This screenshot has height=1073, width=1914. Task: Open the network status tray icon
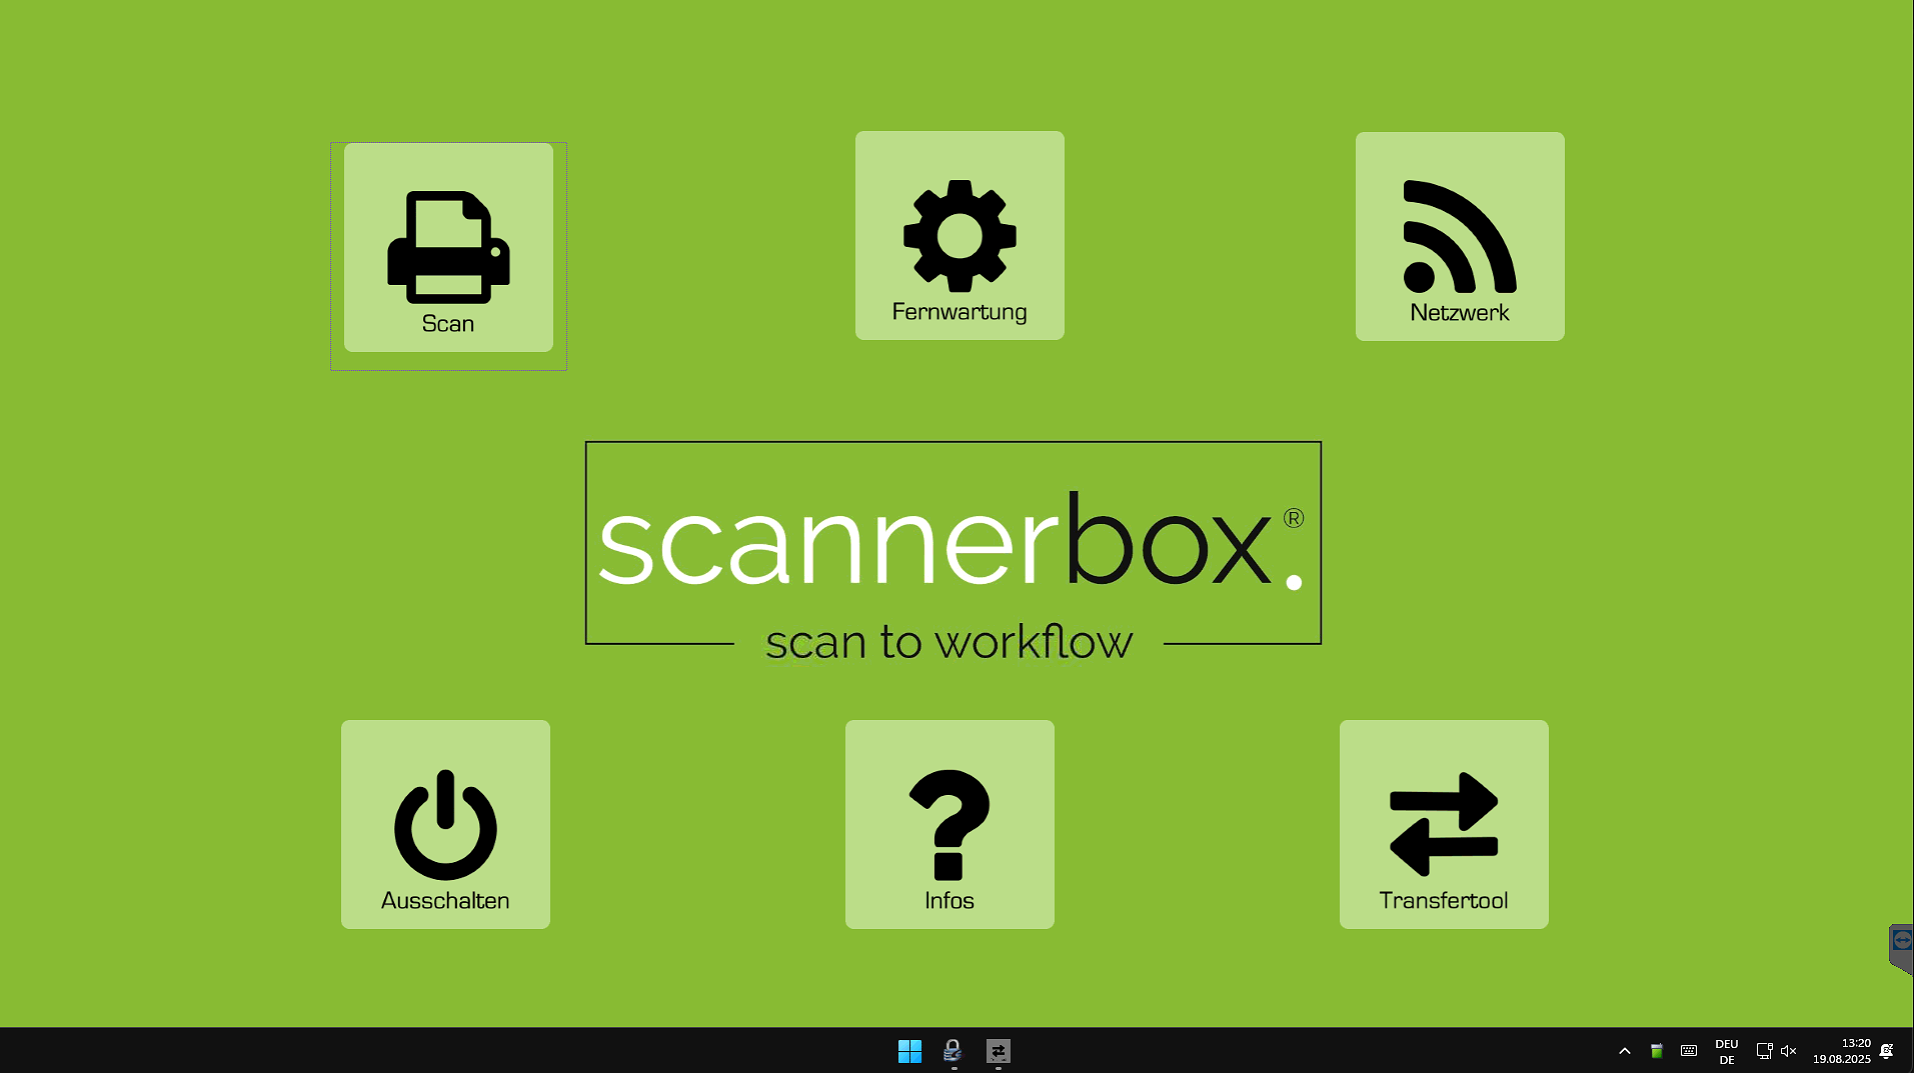(1764, 1051)
